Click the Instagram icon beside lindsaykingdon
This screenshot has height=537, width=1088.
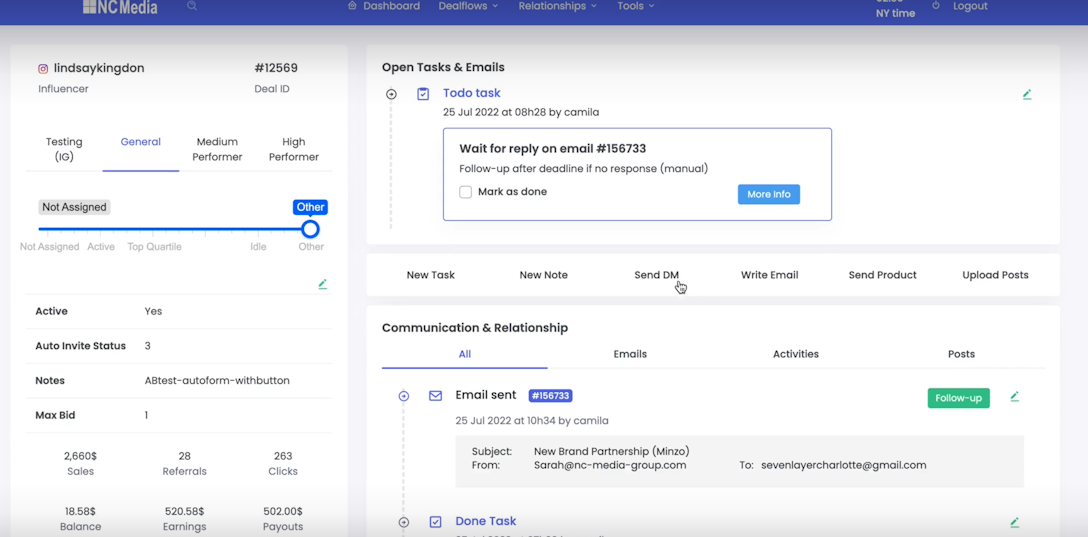click(43, 69)
